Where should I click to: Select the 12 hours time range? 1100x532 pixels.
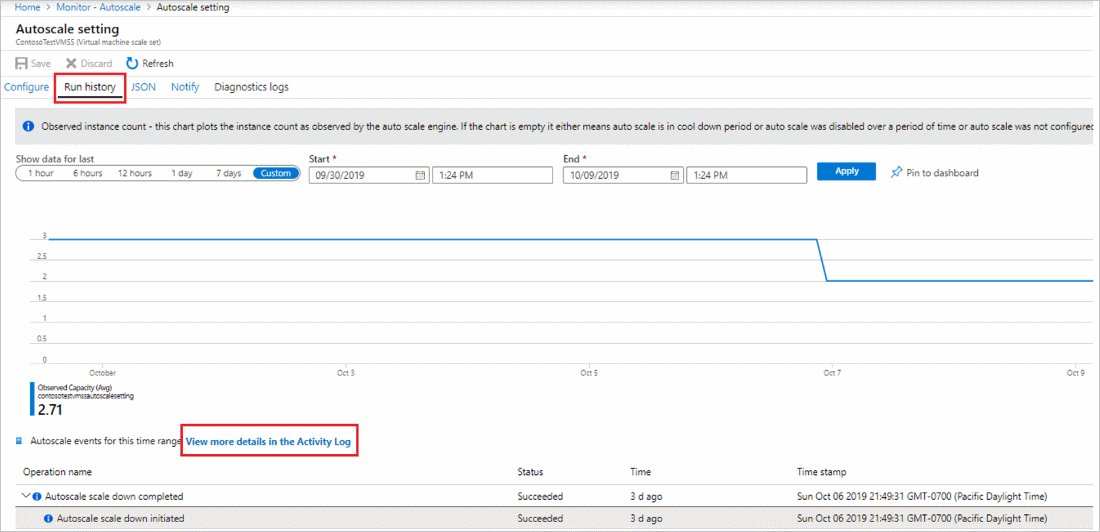tap(134, 173)
